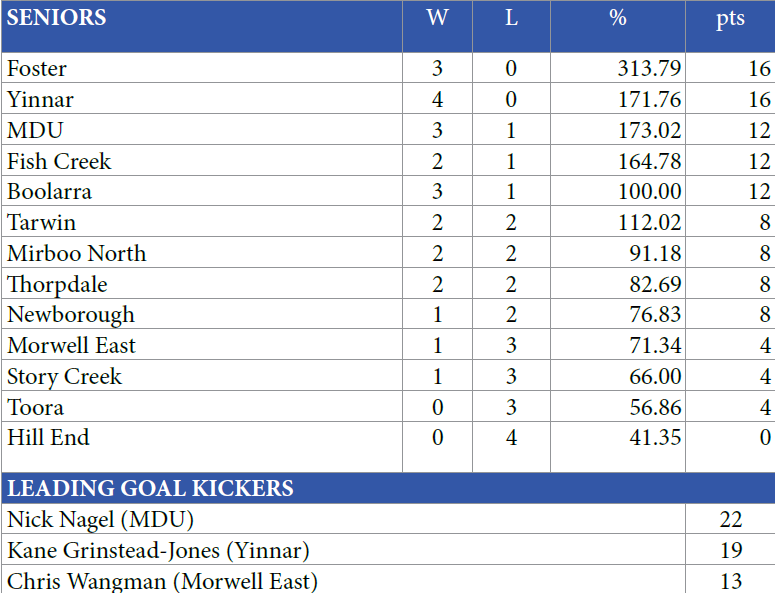
Task: Select Nick Nagel (MDU) goal kicker entry
Action: (x=100, y=520)
